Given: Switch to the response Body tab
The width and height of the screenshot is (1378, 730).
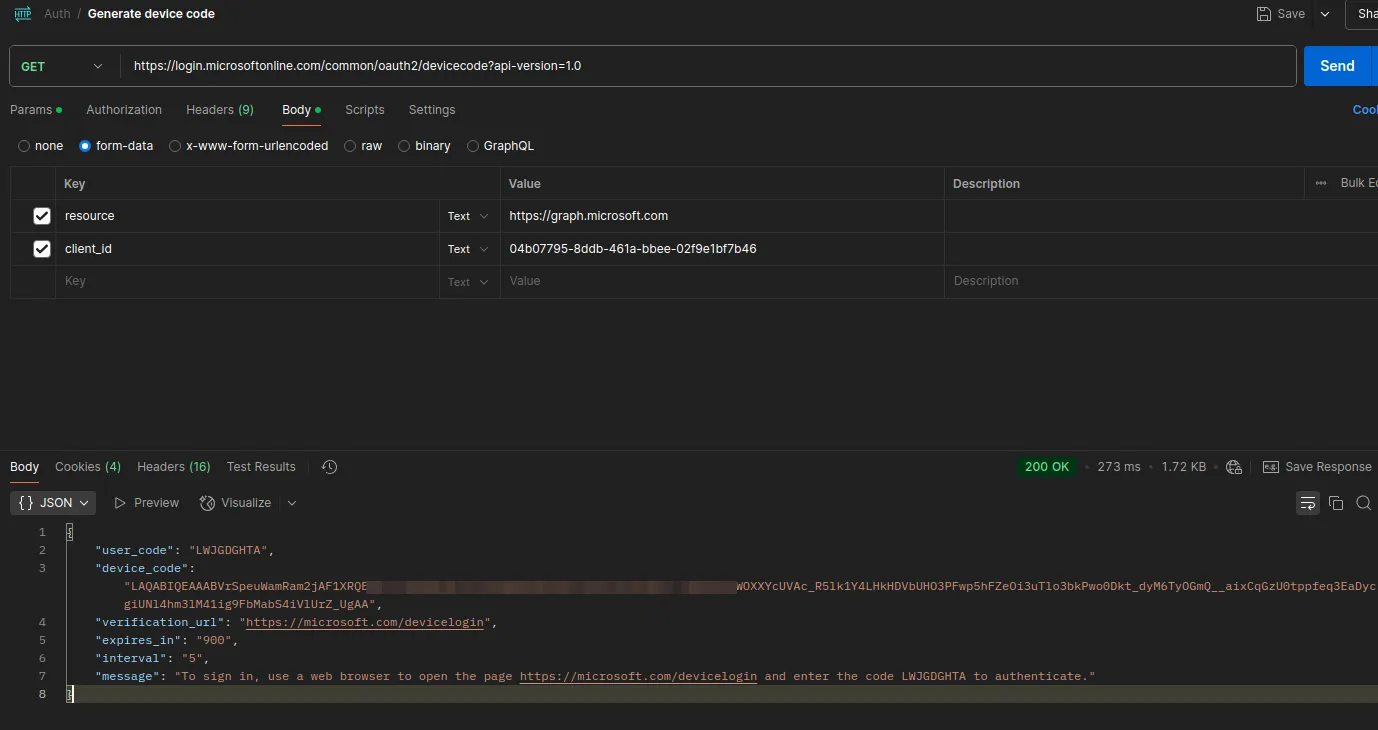Looking at the screenshot, I should (25, 467).
